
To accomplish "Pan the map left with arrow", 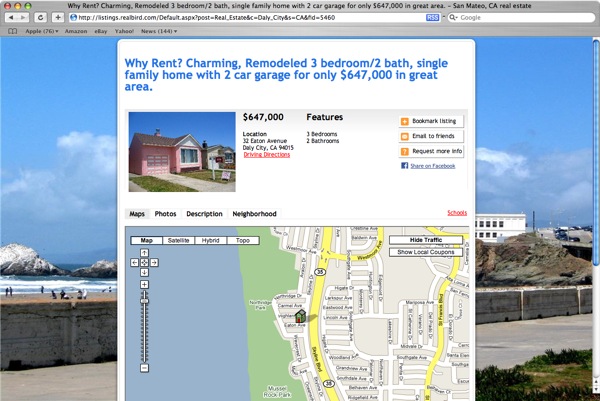I will [135, 262].
